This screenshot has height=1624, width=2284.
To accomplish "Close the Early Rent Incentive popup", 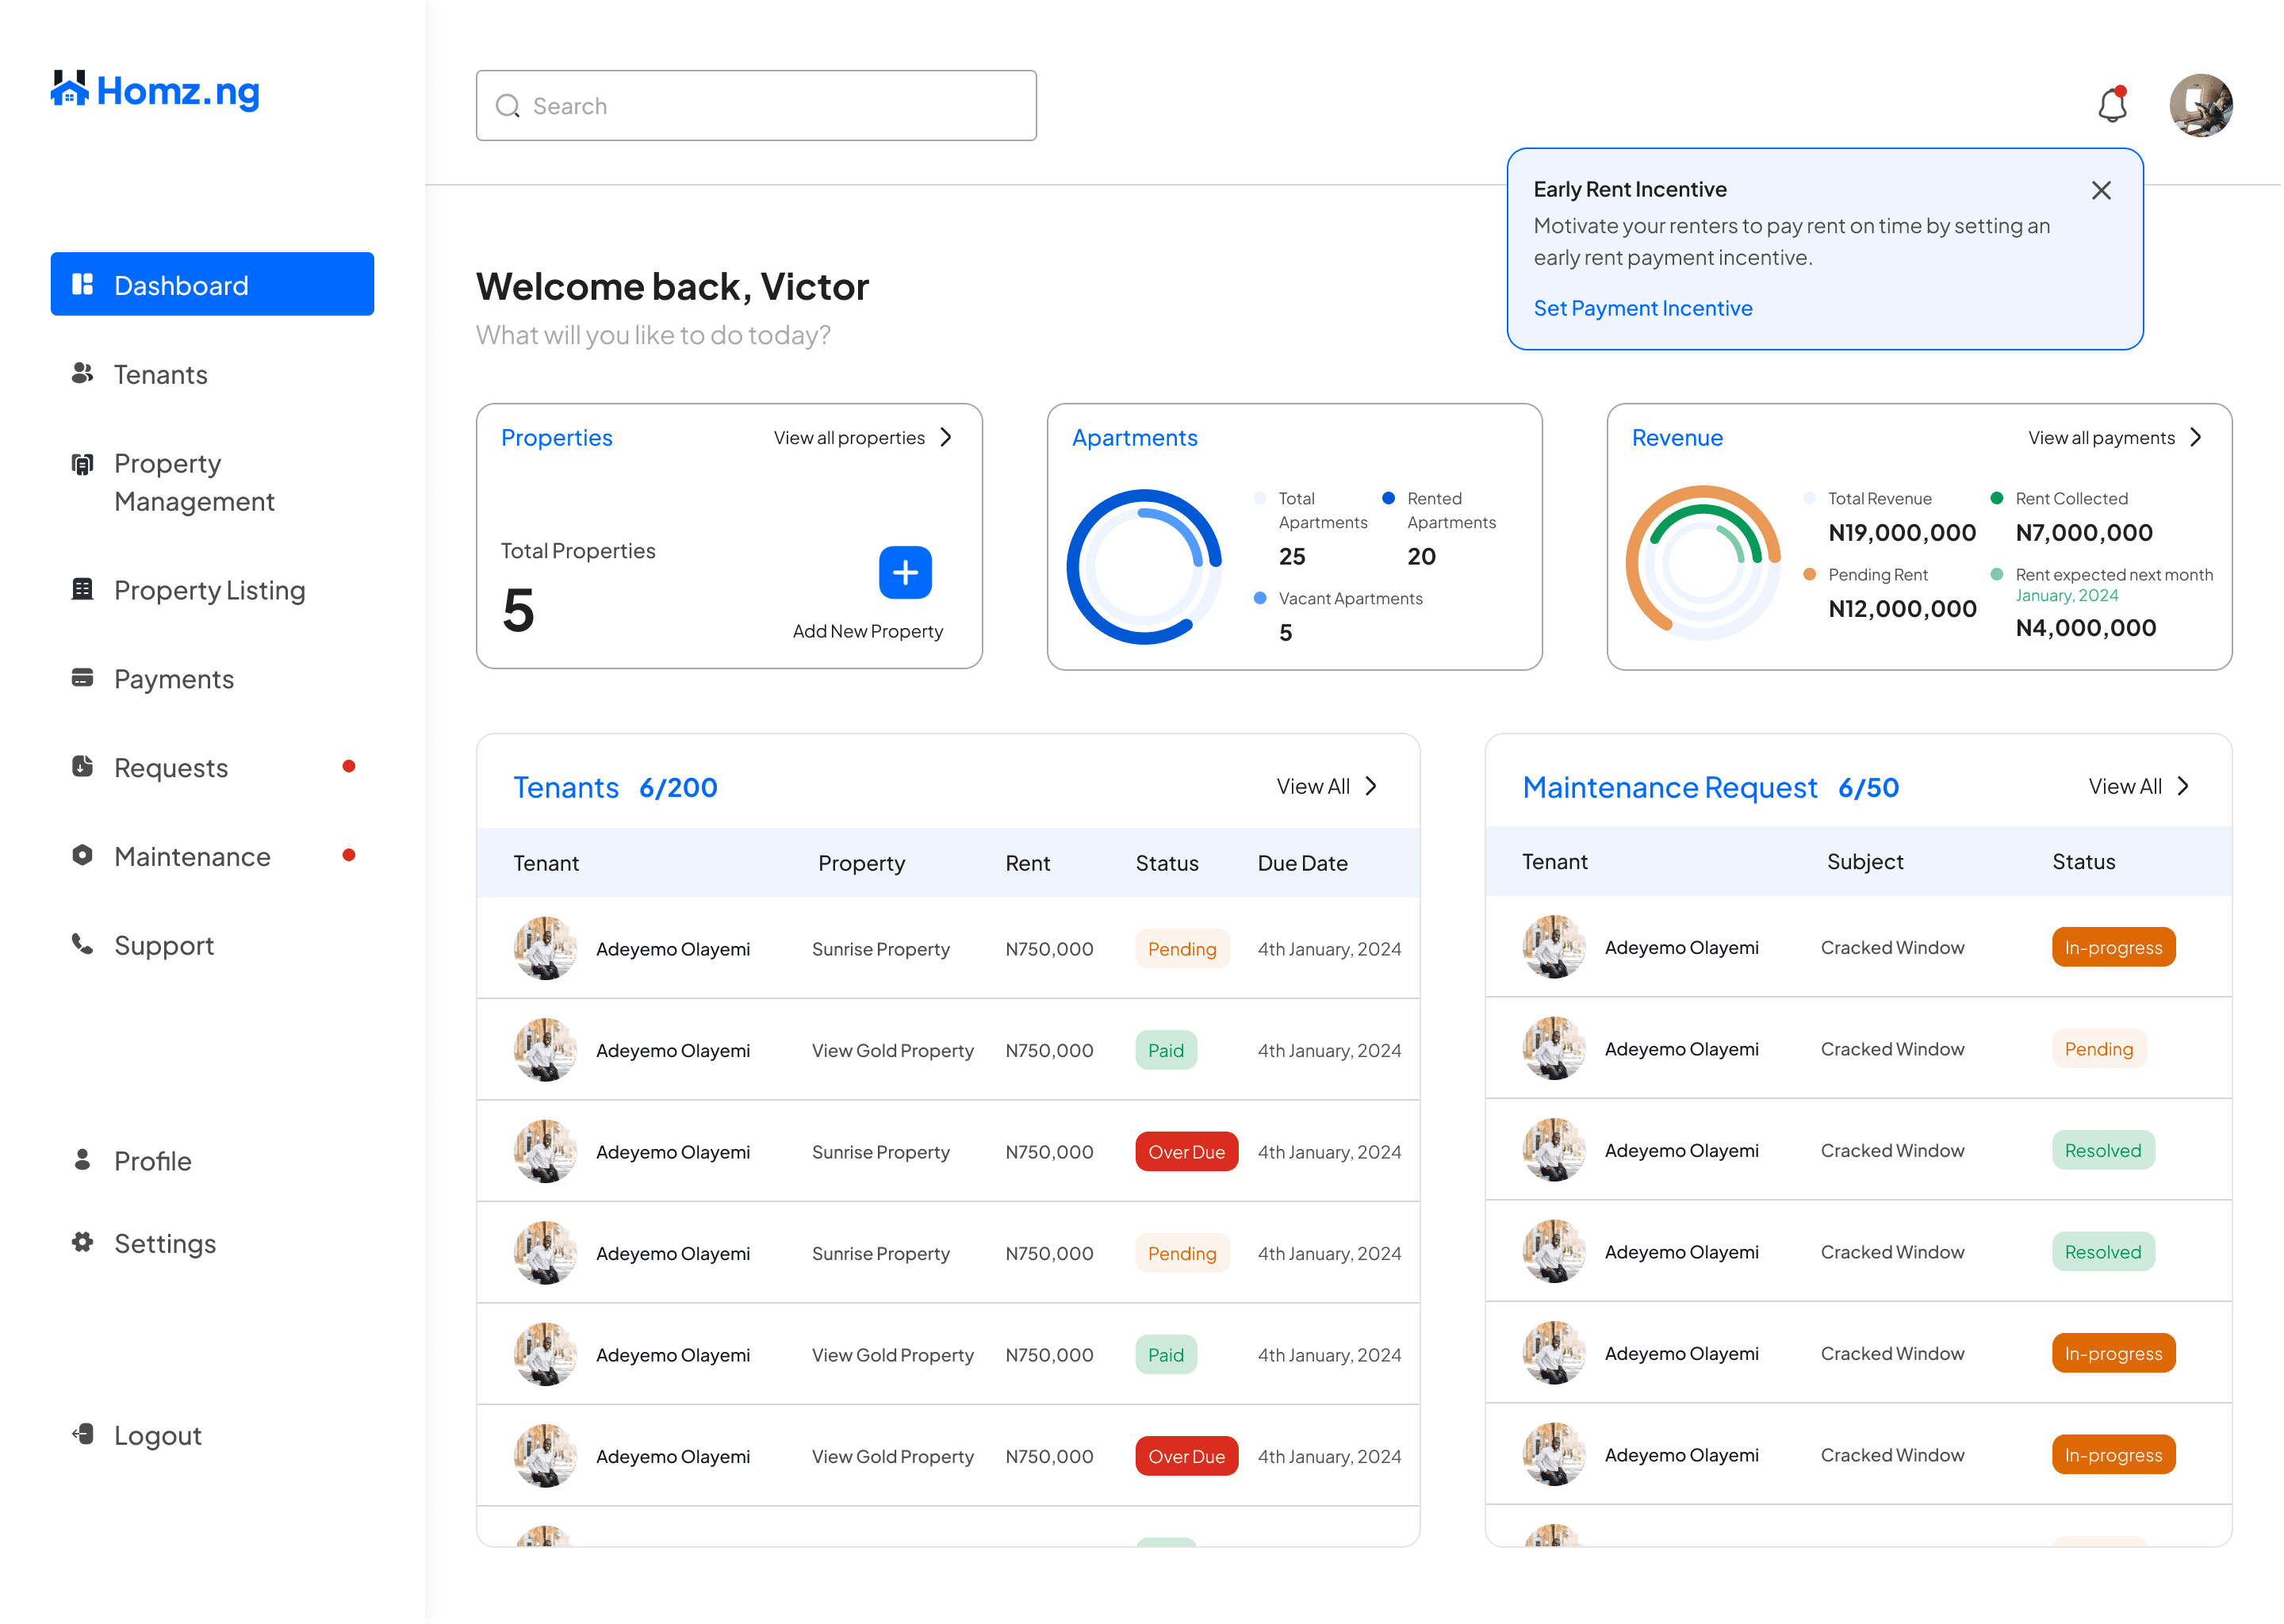I will 2101,190.
